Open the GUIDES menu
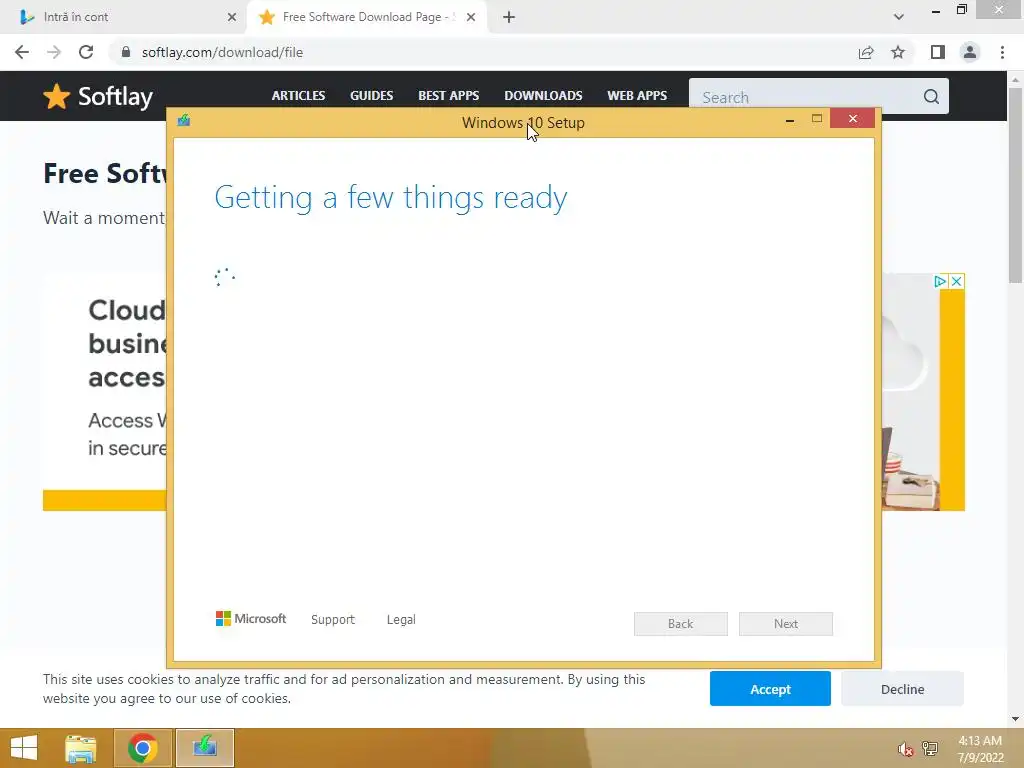 point(372,95)
